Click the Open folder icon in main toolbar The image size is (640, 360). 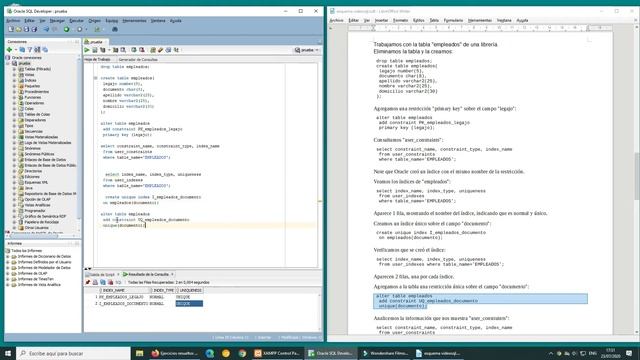[x=19, y=29]
